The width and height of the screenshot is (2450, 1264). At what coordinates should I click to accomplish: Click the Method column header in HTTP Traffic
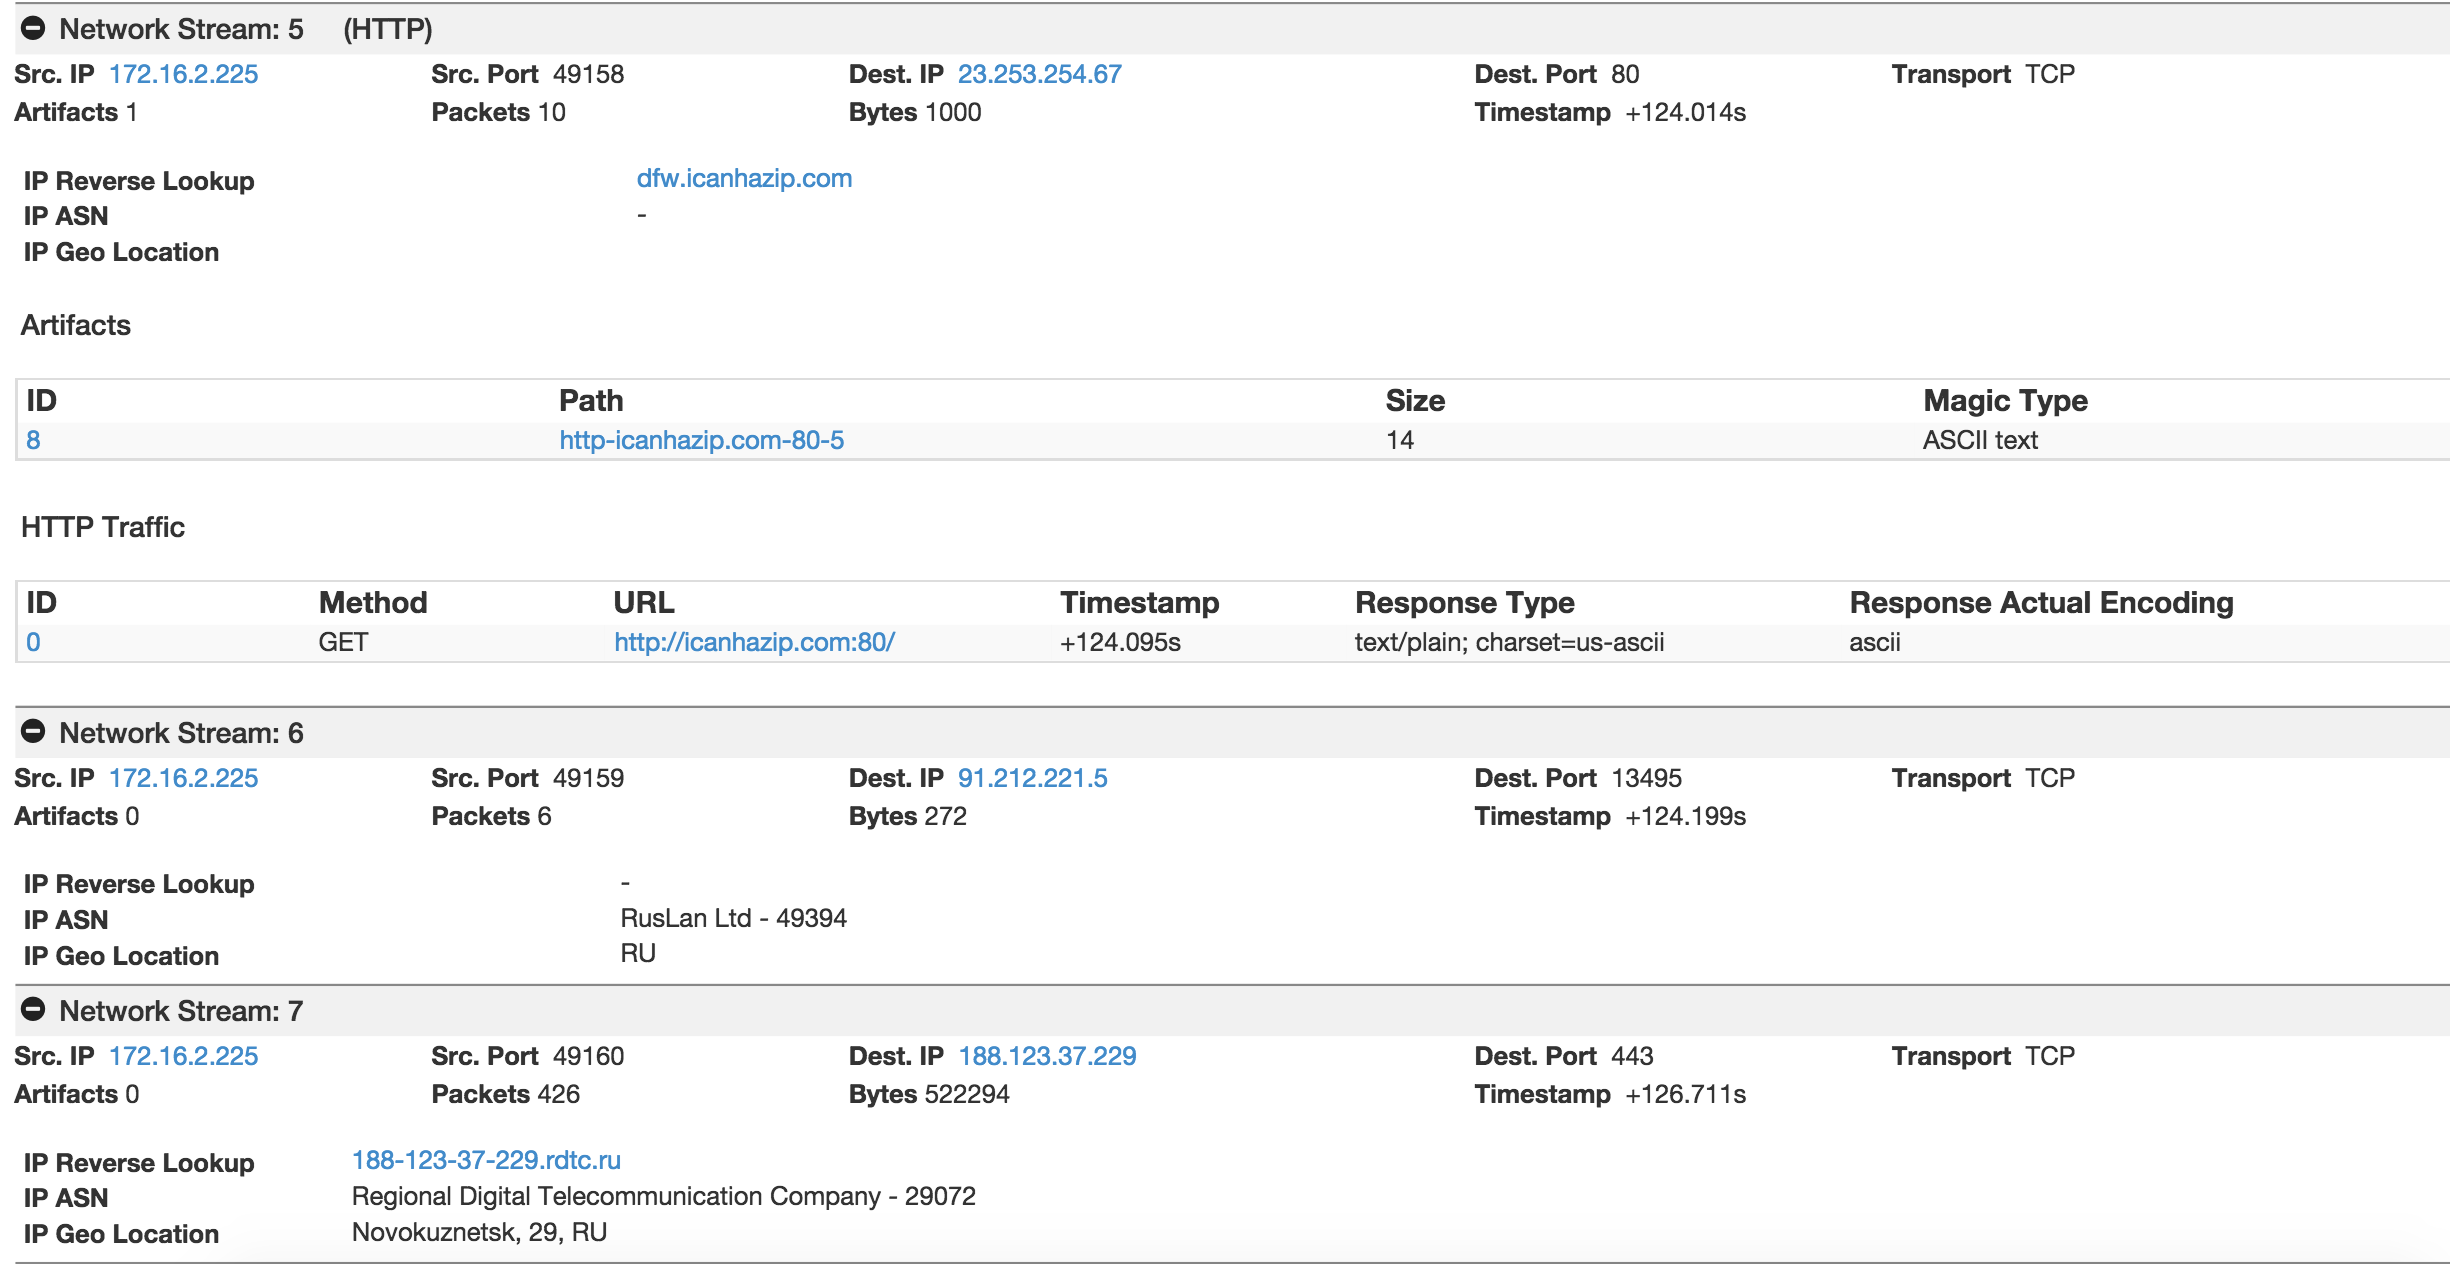(x=372, y=603)
